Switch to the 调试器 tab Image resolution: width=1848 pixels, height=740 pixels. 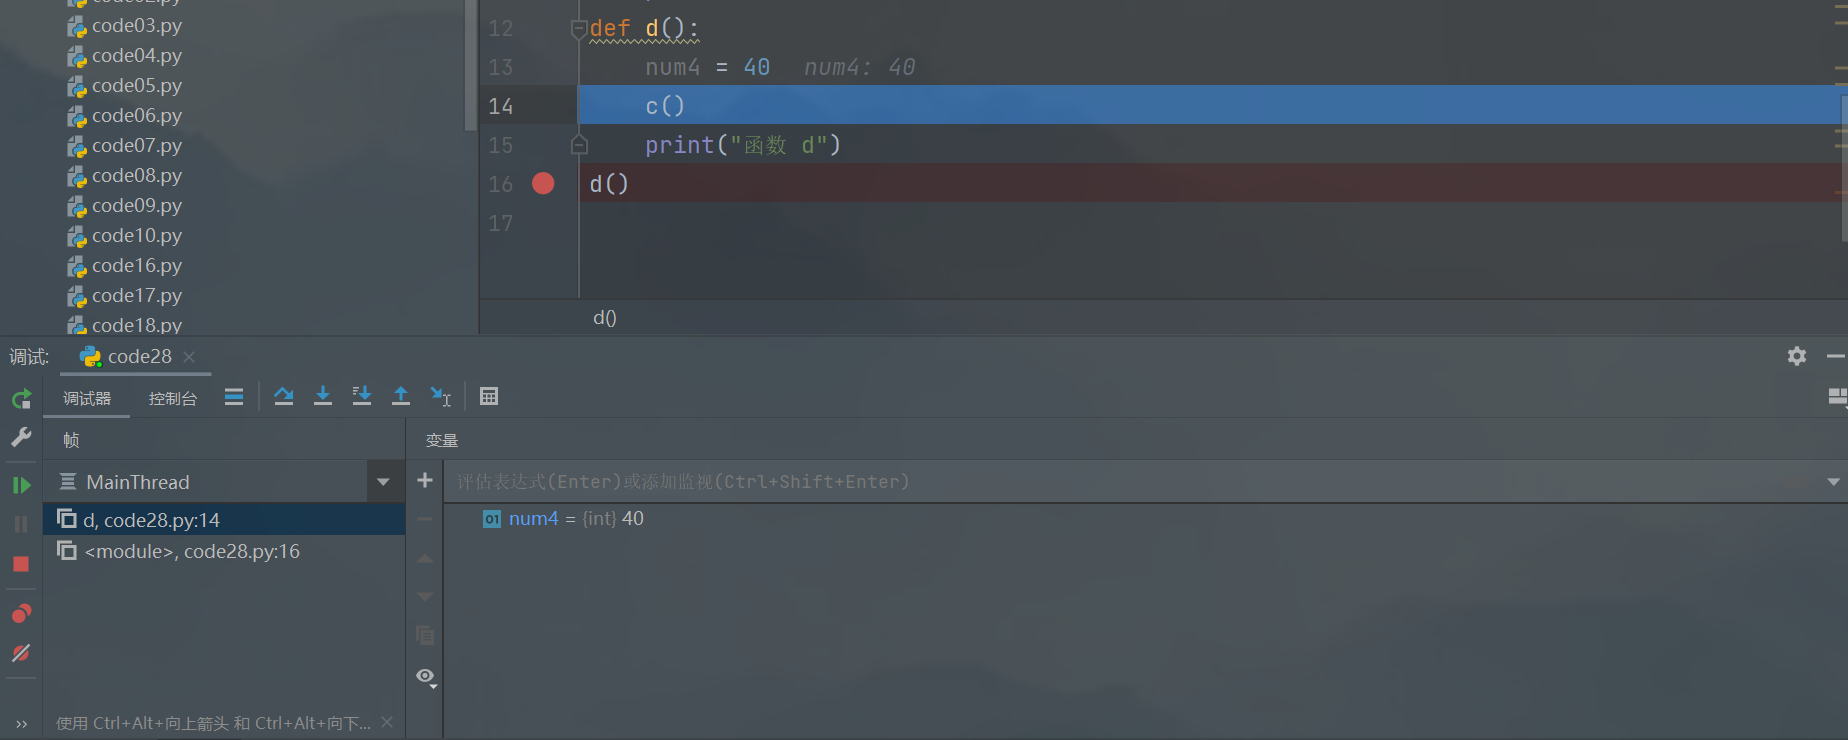click(x=87, y=398)
